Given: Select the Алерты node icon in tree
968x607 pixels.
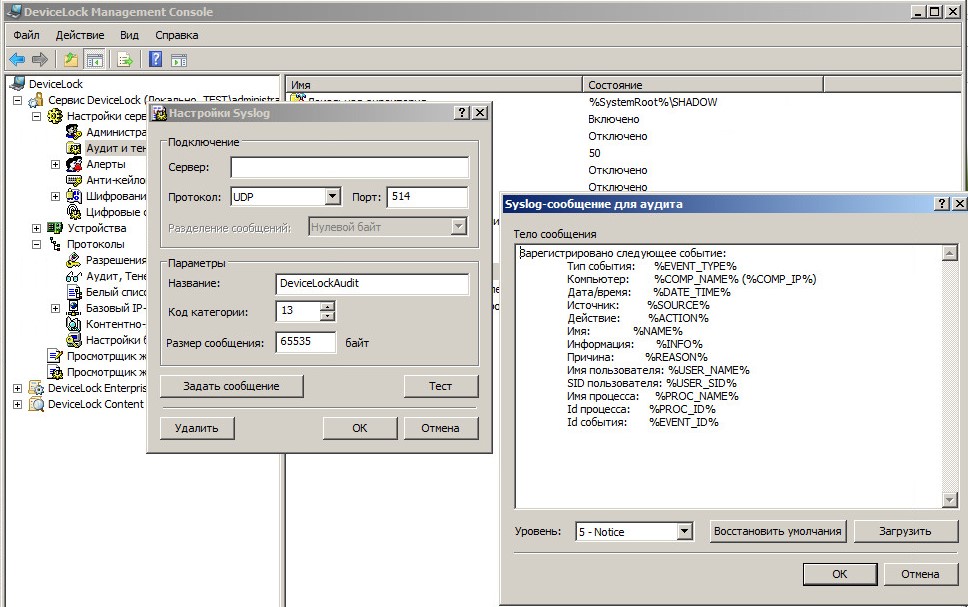Looking at the screenshot, I should pyautogui.click(x=74, y=164).
